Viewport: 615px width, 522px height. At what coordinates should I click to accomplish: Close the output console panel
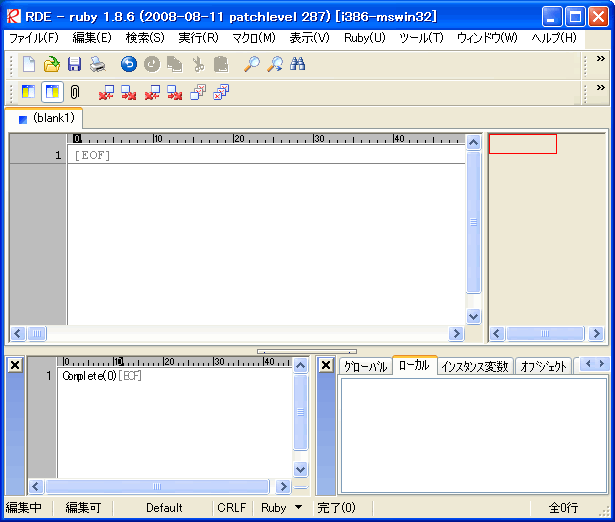pos(15,366)
